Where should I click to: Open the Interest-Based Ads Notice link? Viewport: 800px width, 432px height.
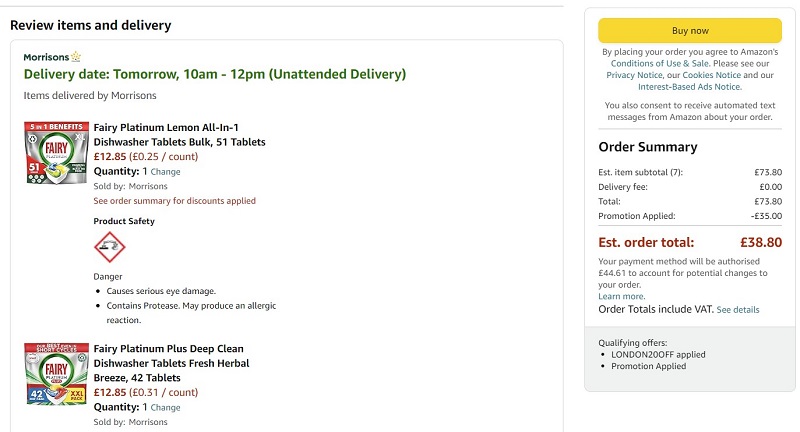pos(690,87)
